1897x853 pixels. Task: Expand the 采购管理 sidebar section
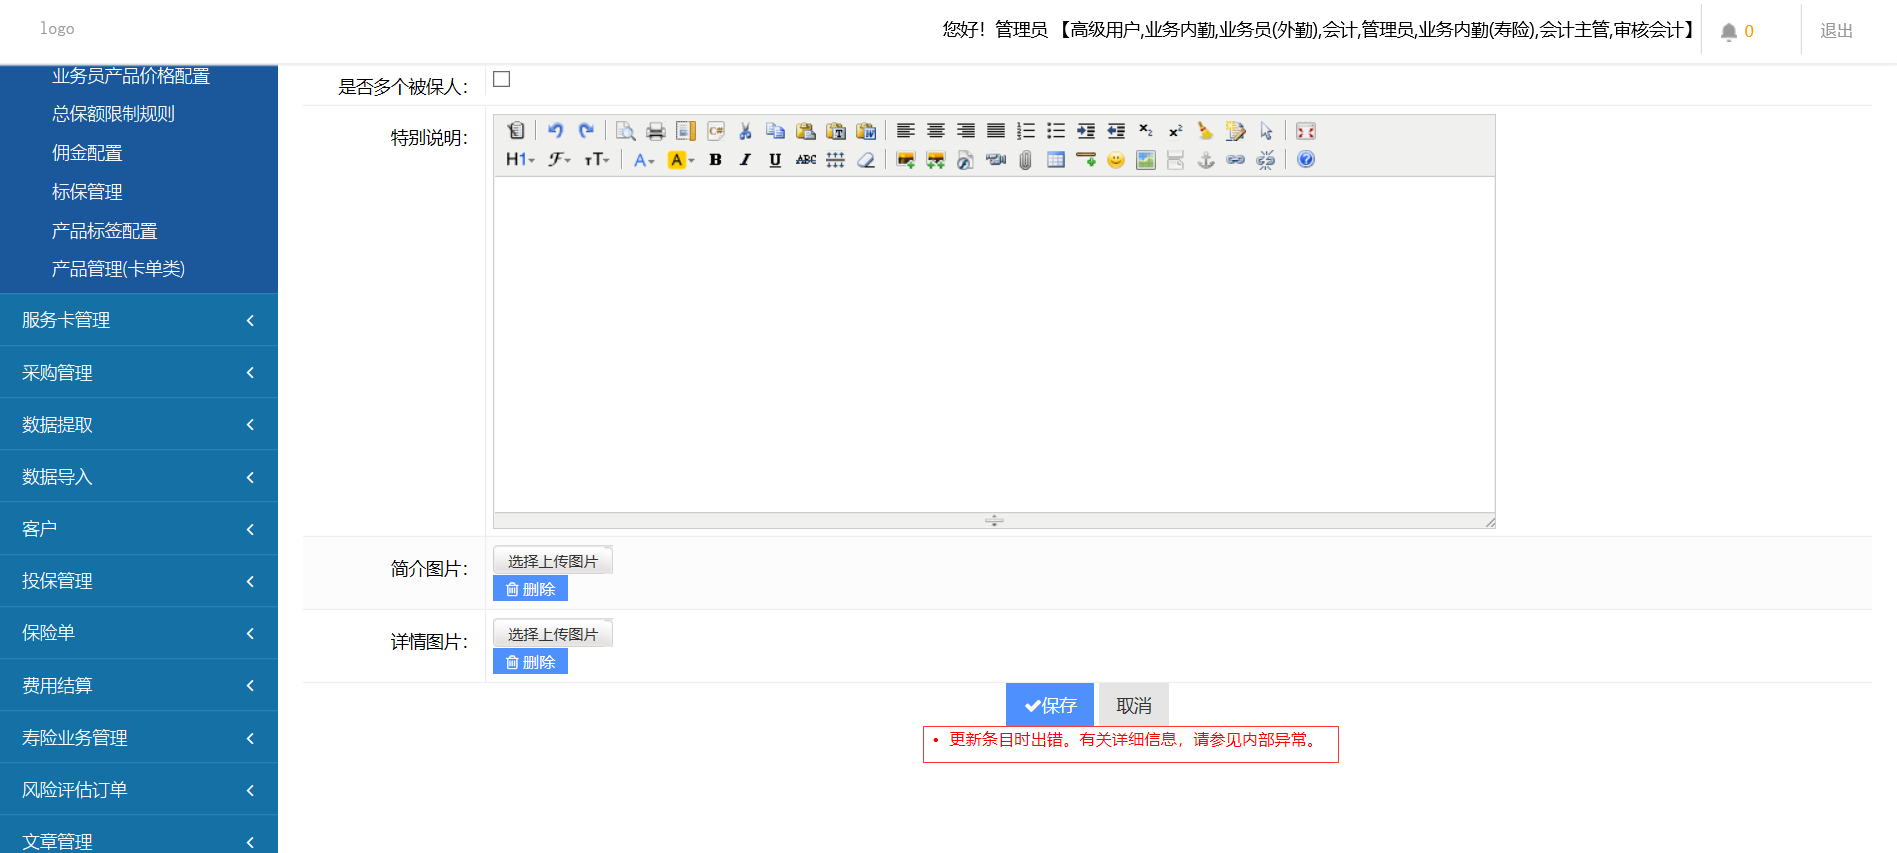139,373
